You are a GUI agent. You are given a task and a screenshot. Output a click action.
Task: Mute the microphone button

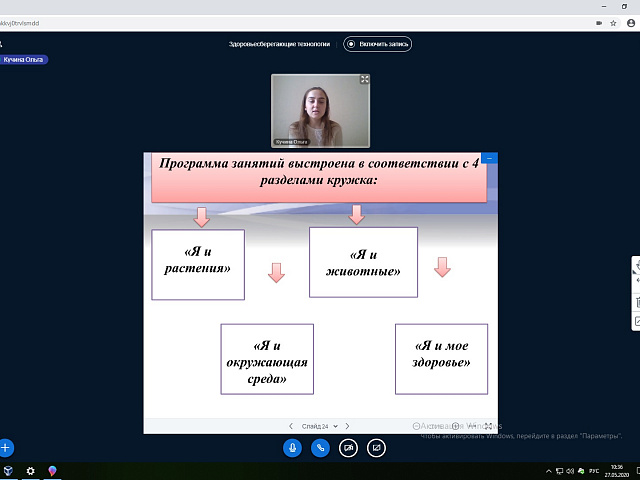[293, 448]
